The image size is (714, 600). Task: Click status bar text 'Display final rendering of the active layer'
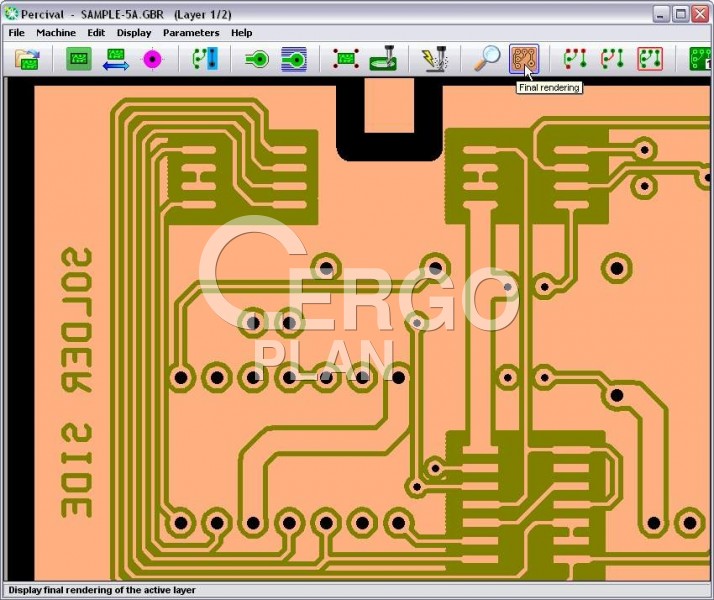102,590
